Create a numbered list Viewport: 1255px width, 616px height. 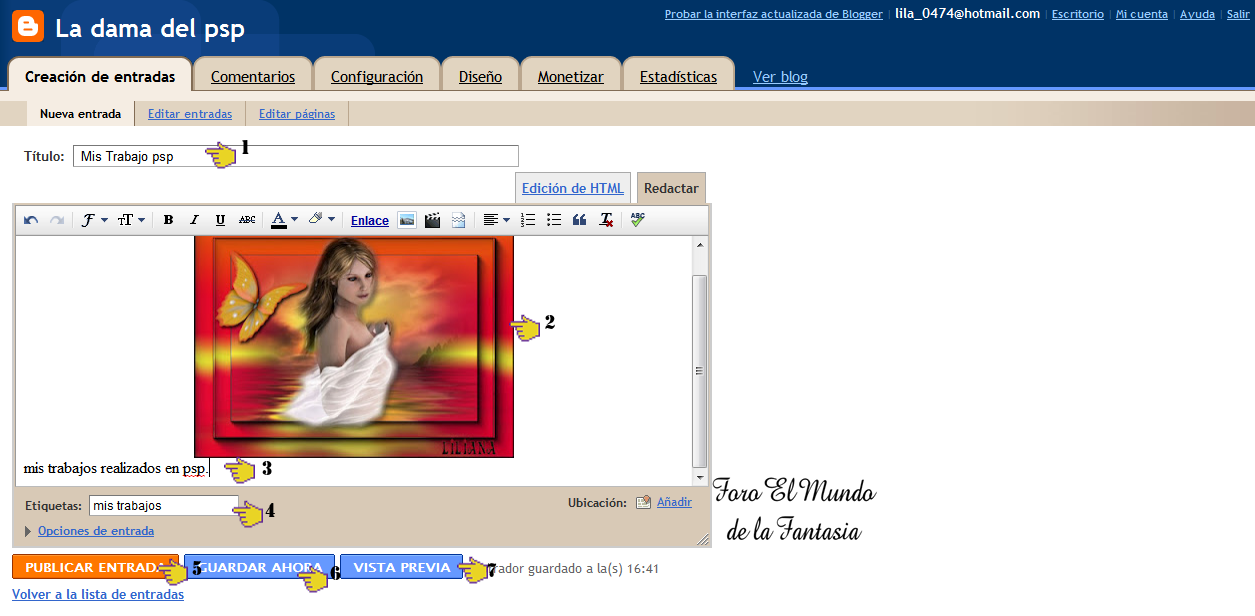click(x=529, y=220)
